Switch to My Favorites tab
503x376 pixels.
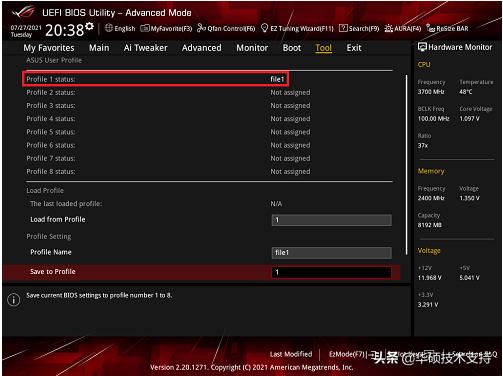point(49,48)
